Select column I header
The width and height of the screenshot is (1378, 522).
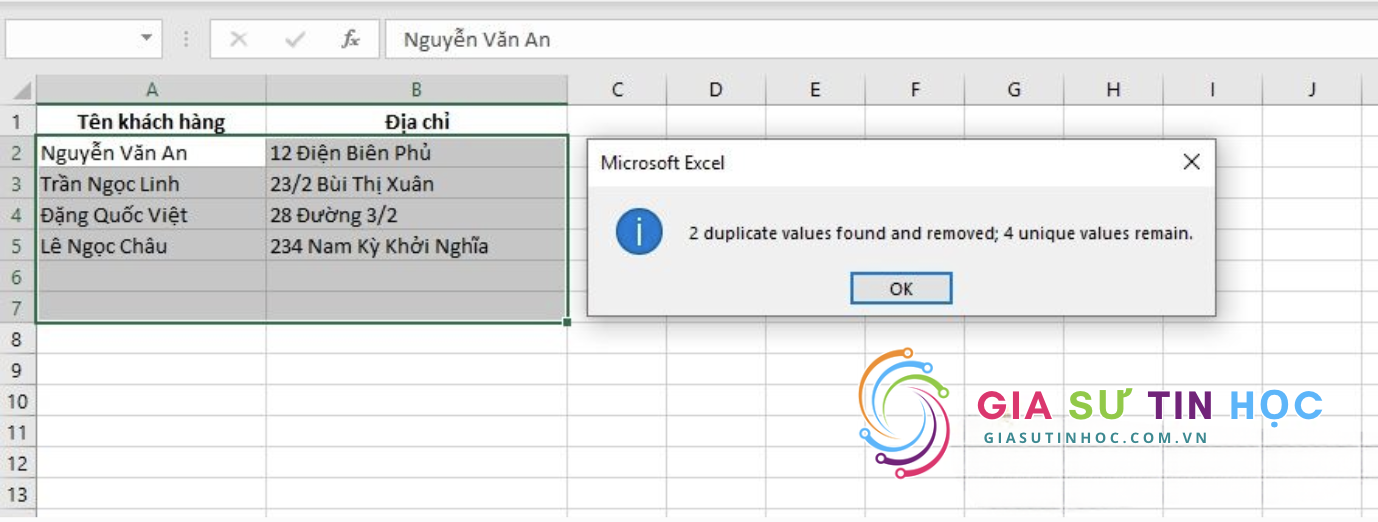click(1212, 90)
